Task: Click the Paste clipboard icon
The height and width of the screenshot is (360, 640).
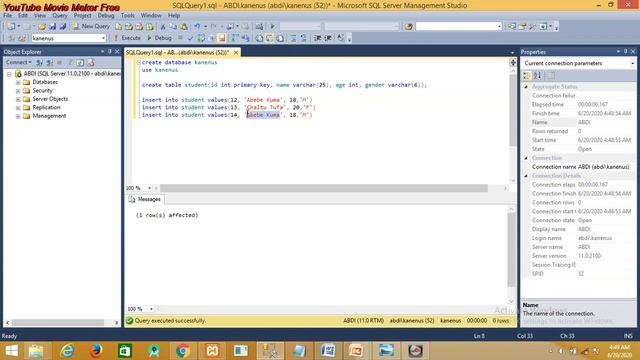Action: [x=184, y=26]
